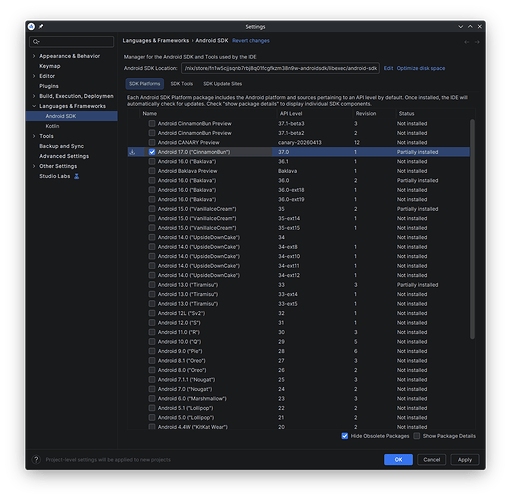Expand Appearance & Behavior section
This screenshot has height=500, width=510.
tap(34, 56)
